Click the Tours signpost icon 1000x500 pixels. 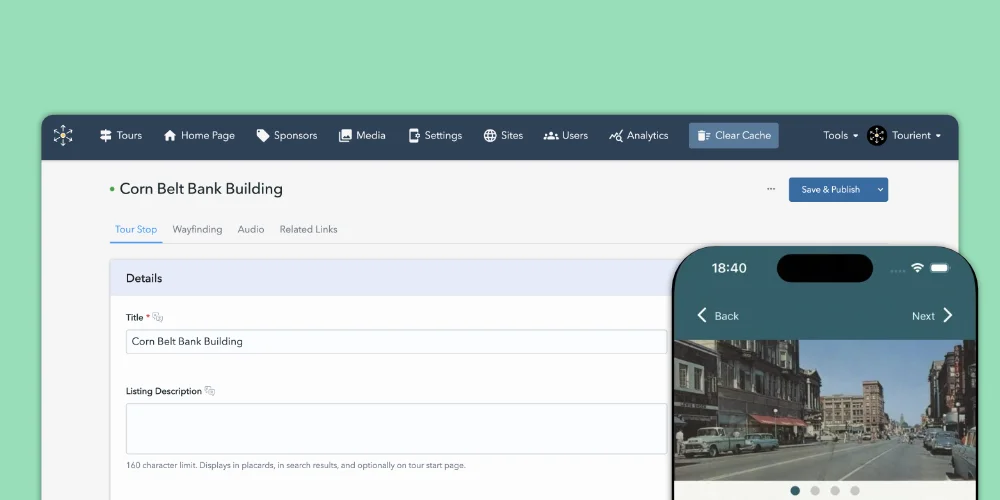(105, 135)
